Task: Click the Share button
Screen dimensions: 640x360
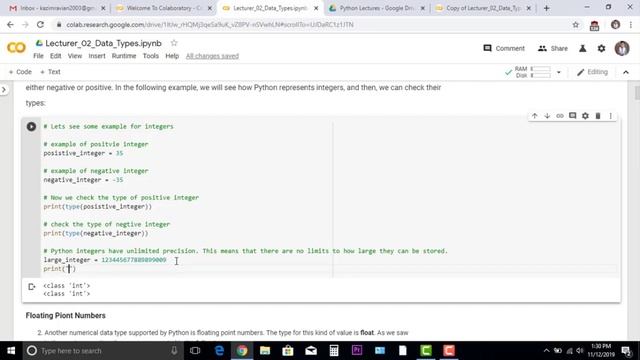Action: pyautogui.click(x=553, y=48)
